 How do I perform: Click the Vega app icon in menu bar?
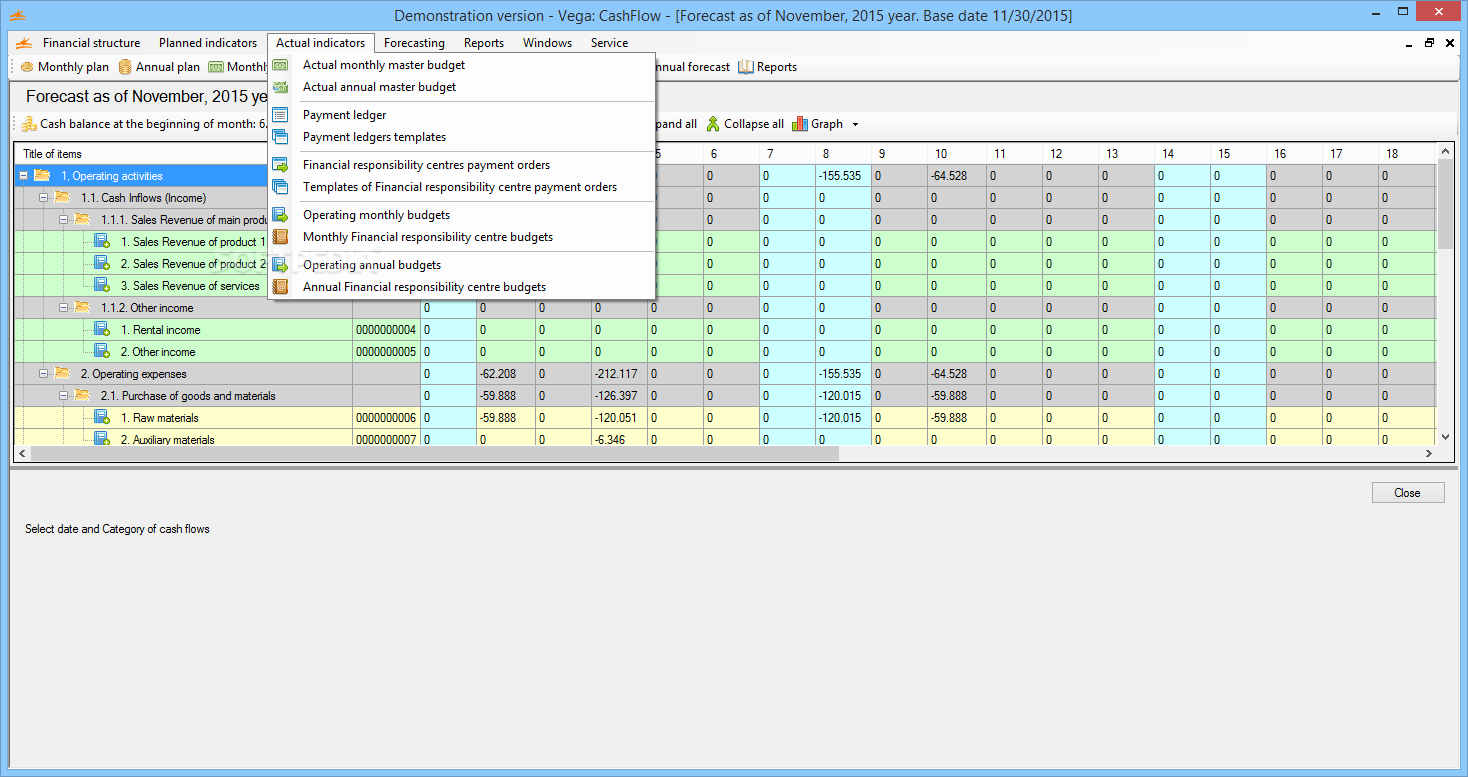click(24, 43)
